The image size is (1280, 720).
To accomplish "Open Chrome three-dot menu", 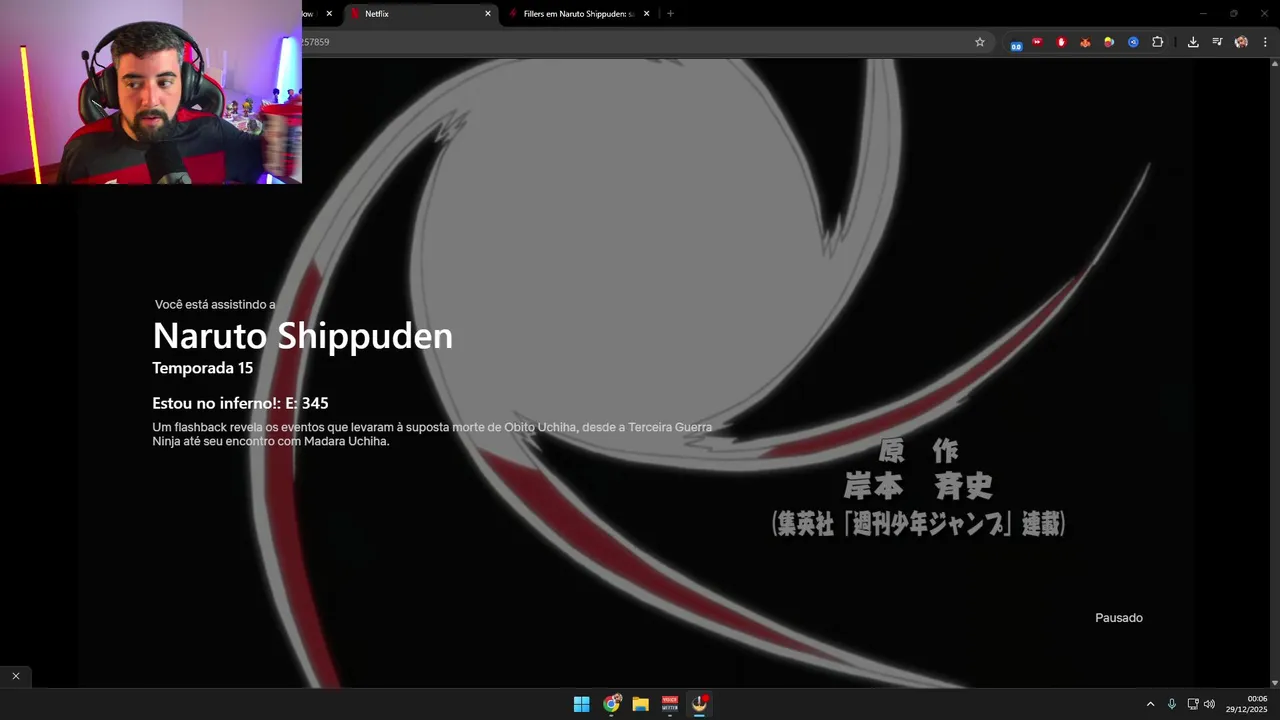I will click(1265, 42).
